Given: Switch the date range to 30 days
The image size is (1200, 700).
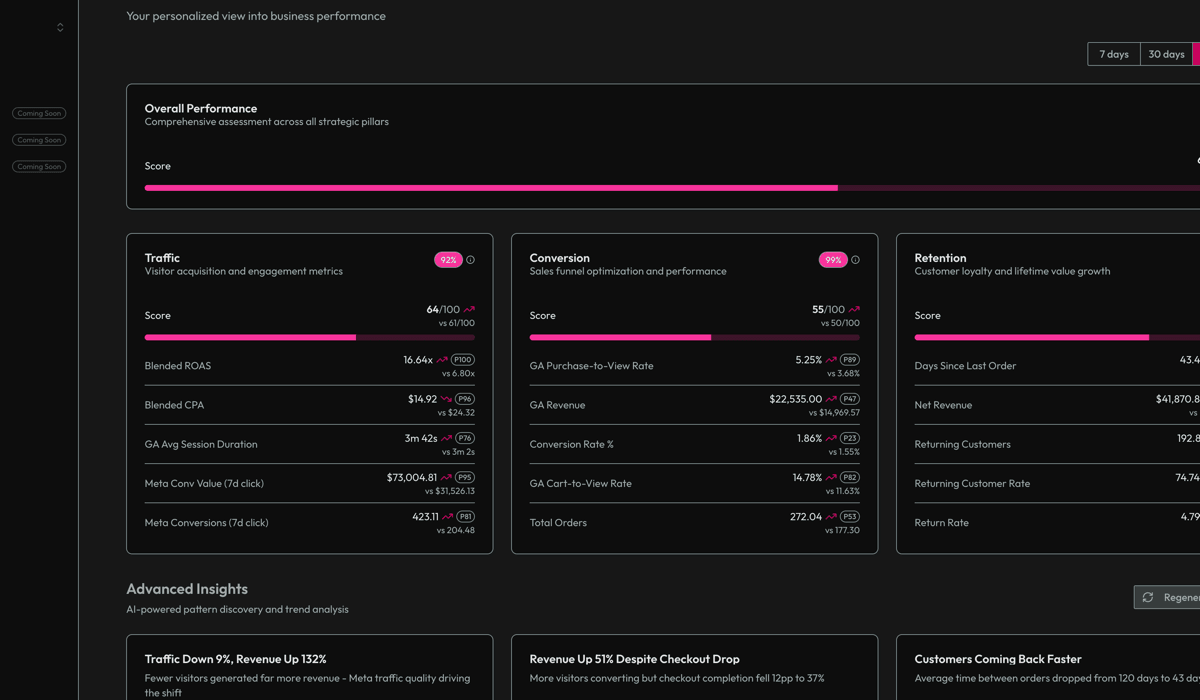Looking at the screenshot, I should [x=1166, y=54].
